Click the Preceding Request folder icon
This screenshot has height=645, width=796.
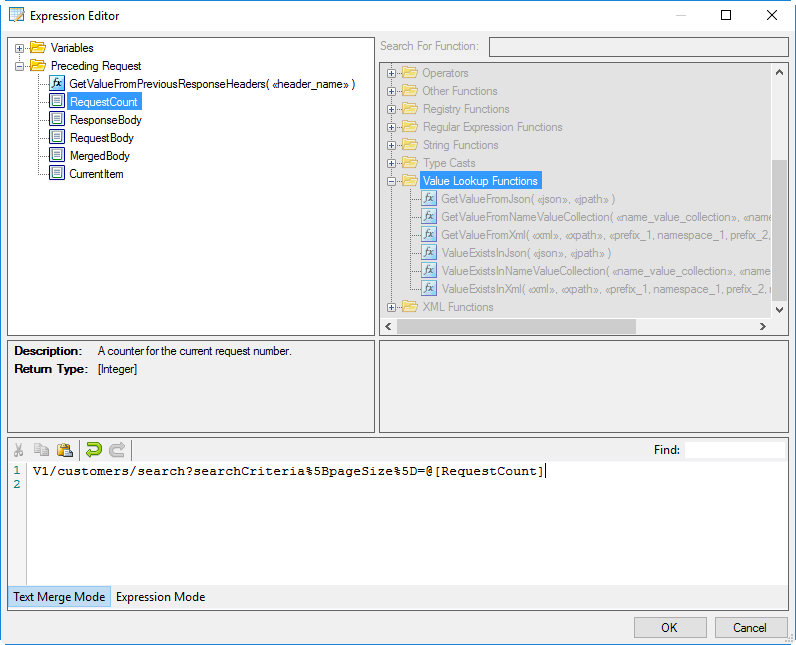[38, 65]
